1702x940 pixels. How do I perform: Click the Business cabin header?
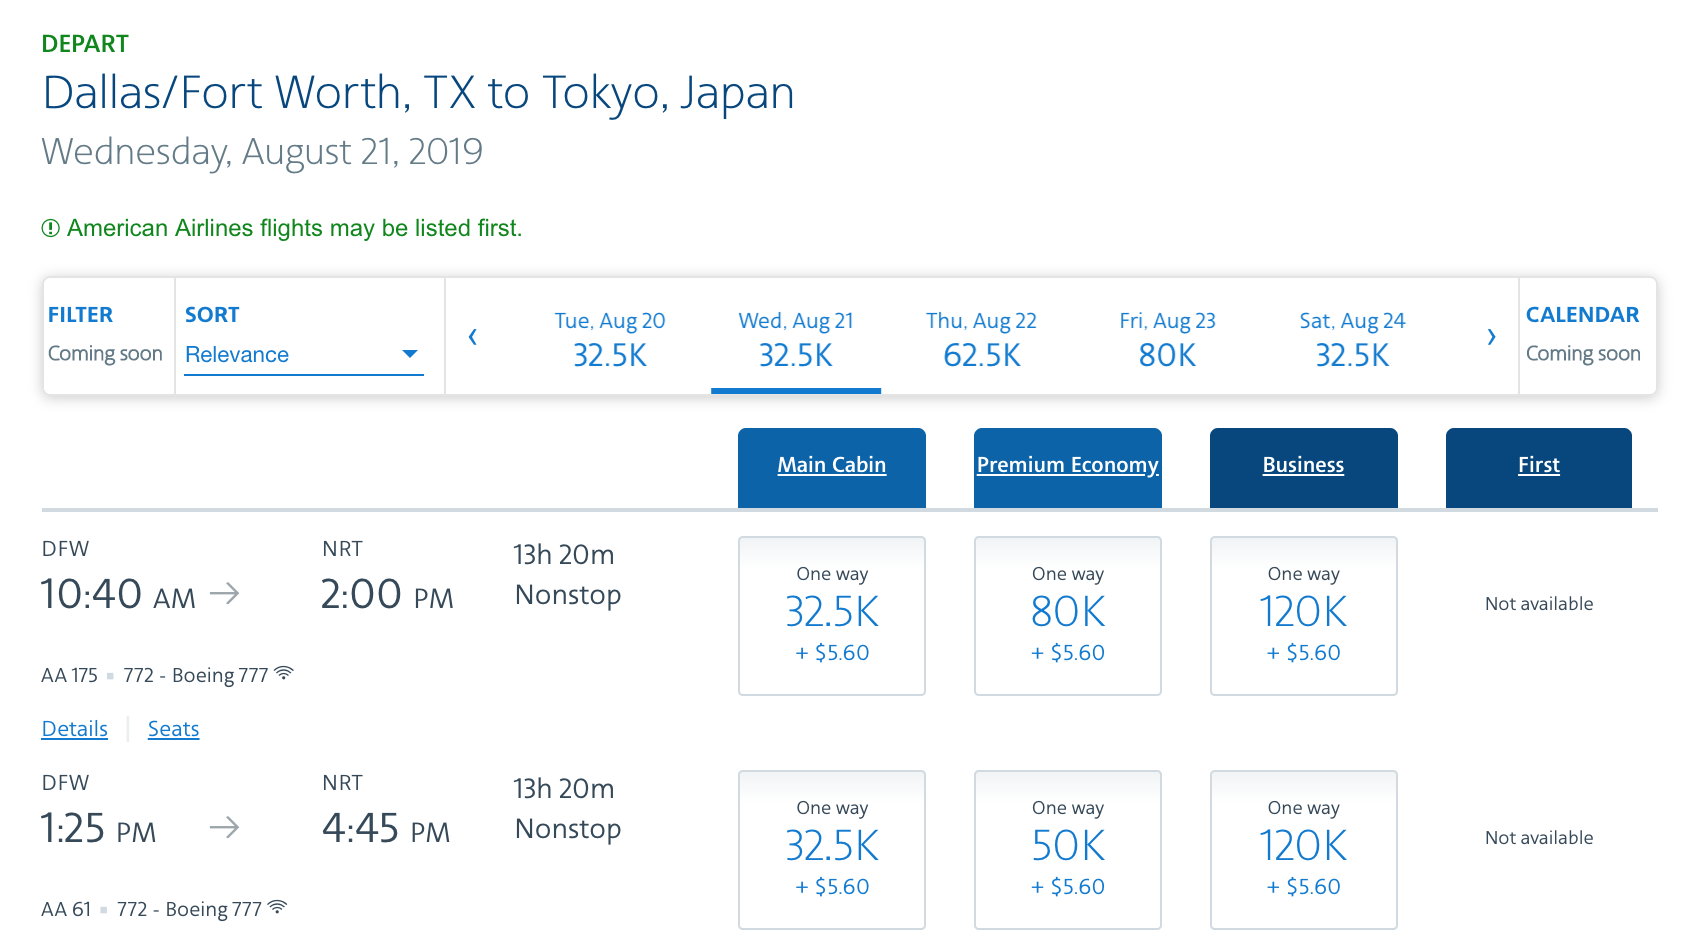[1303, 465]
